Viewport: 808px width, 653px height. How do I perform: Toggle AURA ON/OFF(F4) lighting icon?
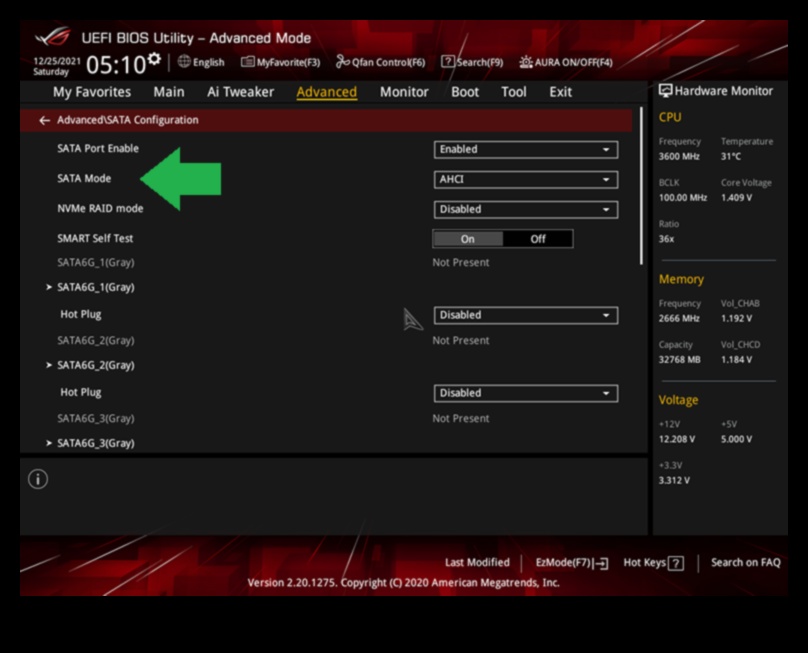[x=526, y=62]
